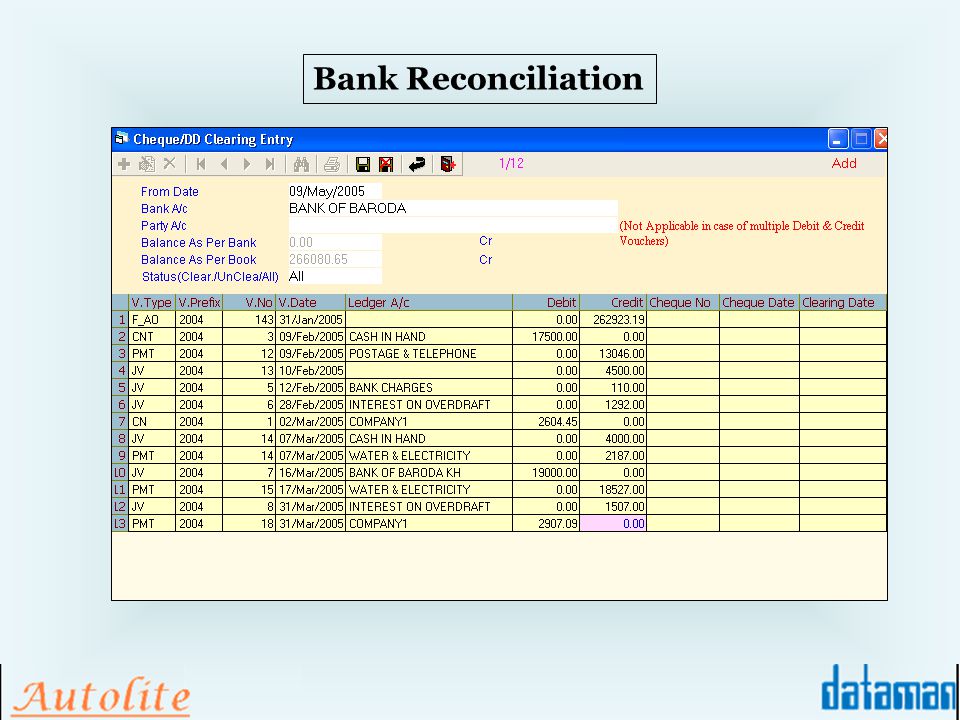This screenshot has height=720, width=960.
Task: Click credit value 110.00
Action: (613, 388)
